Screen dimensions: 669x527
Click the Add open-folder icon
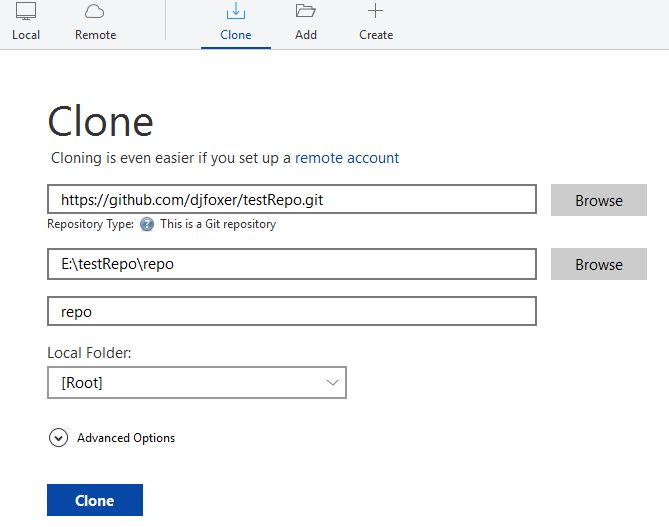tap(306, 12)
